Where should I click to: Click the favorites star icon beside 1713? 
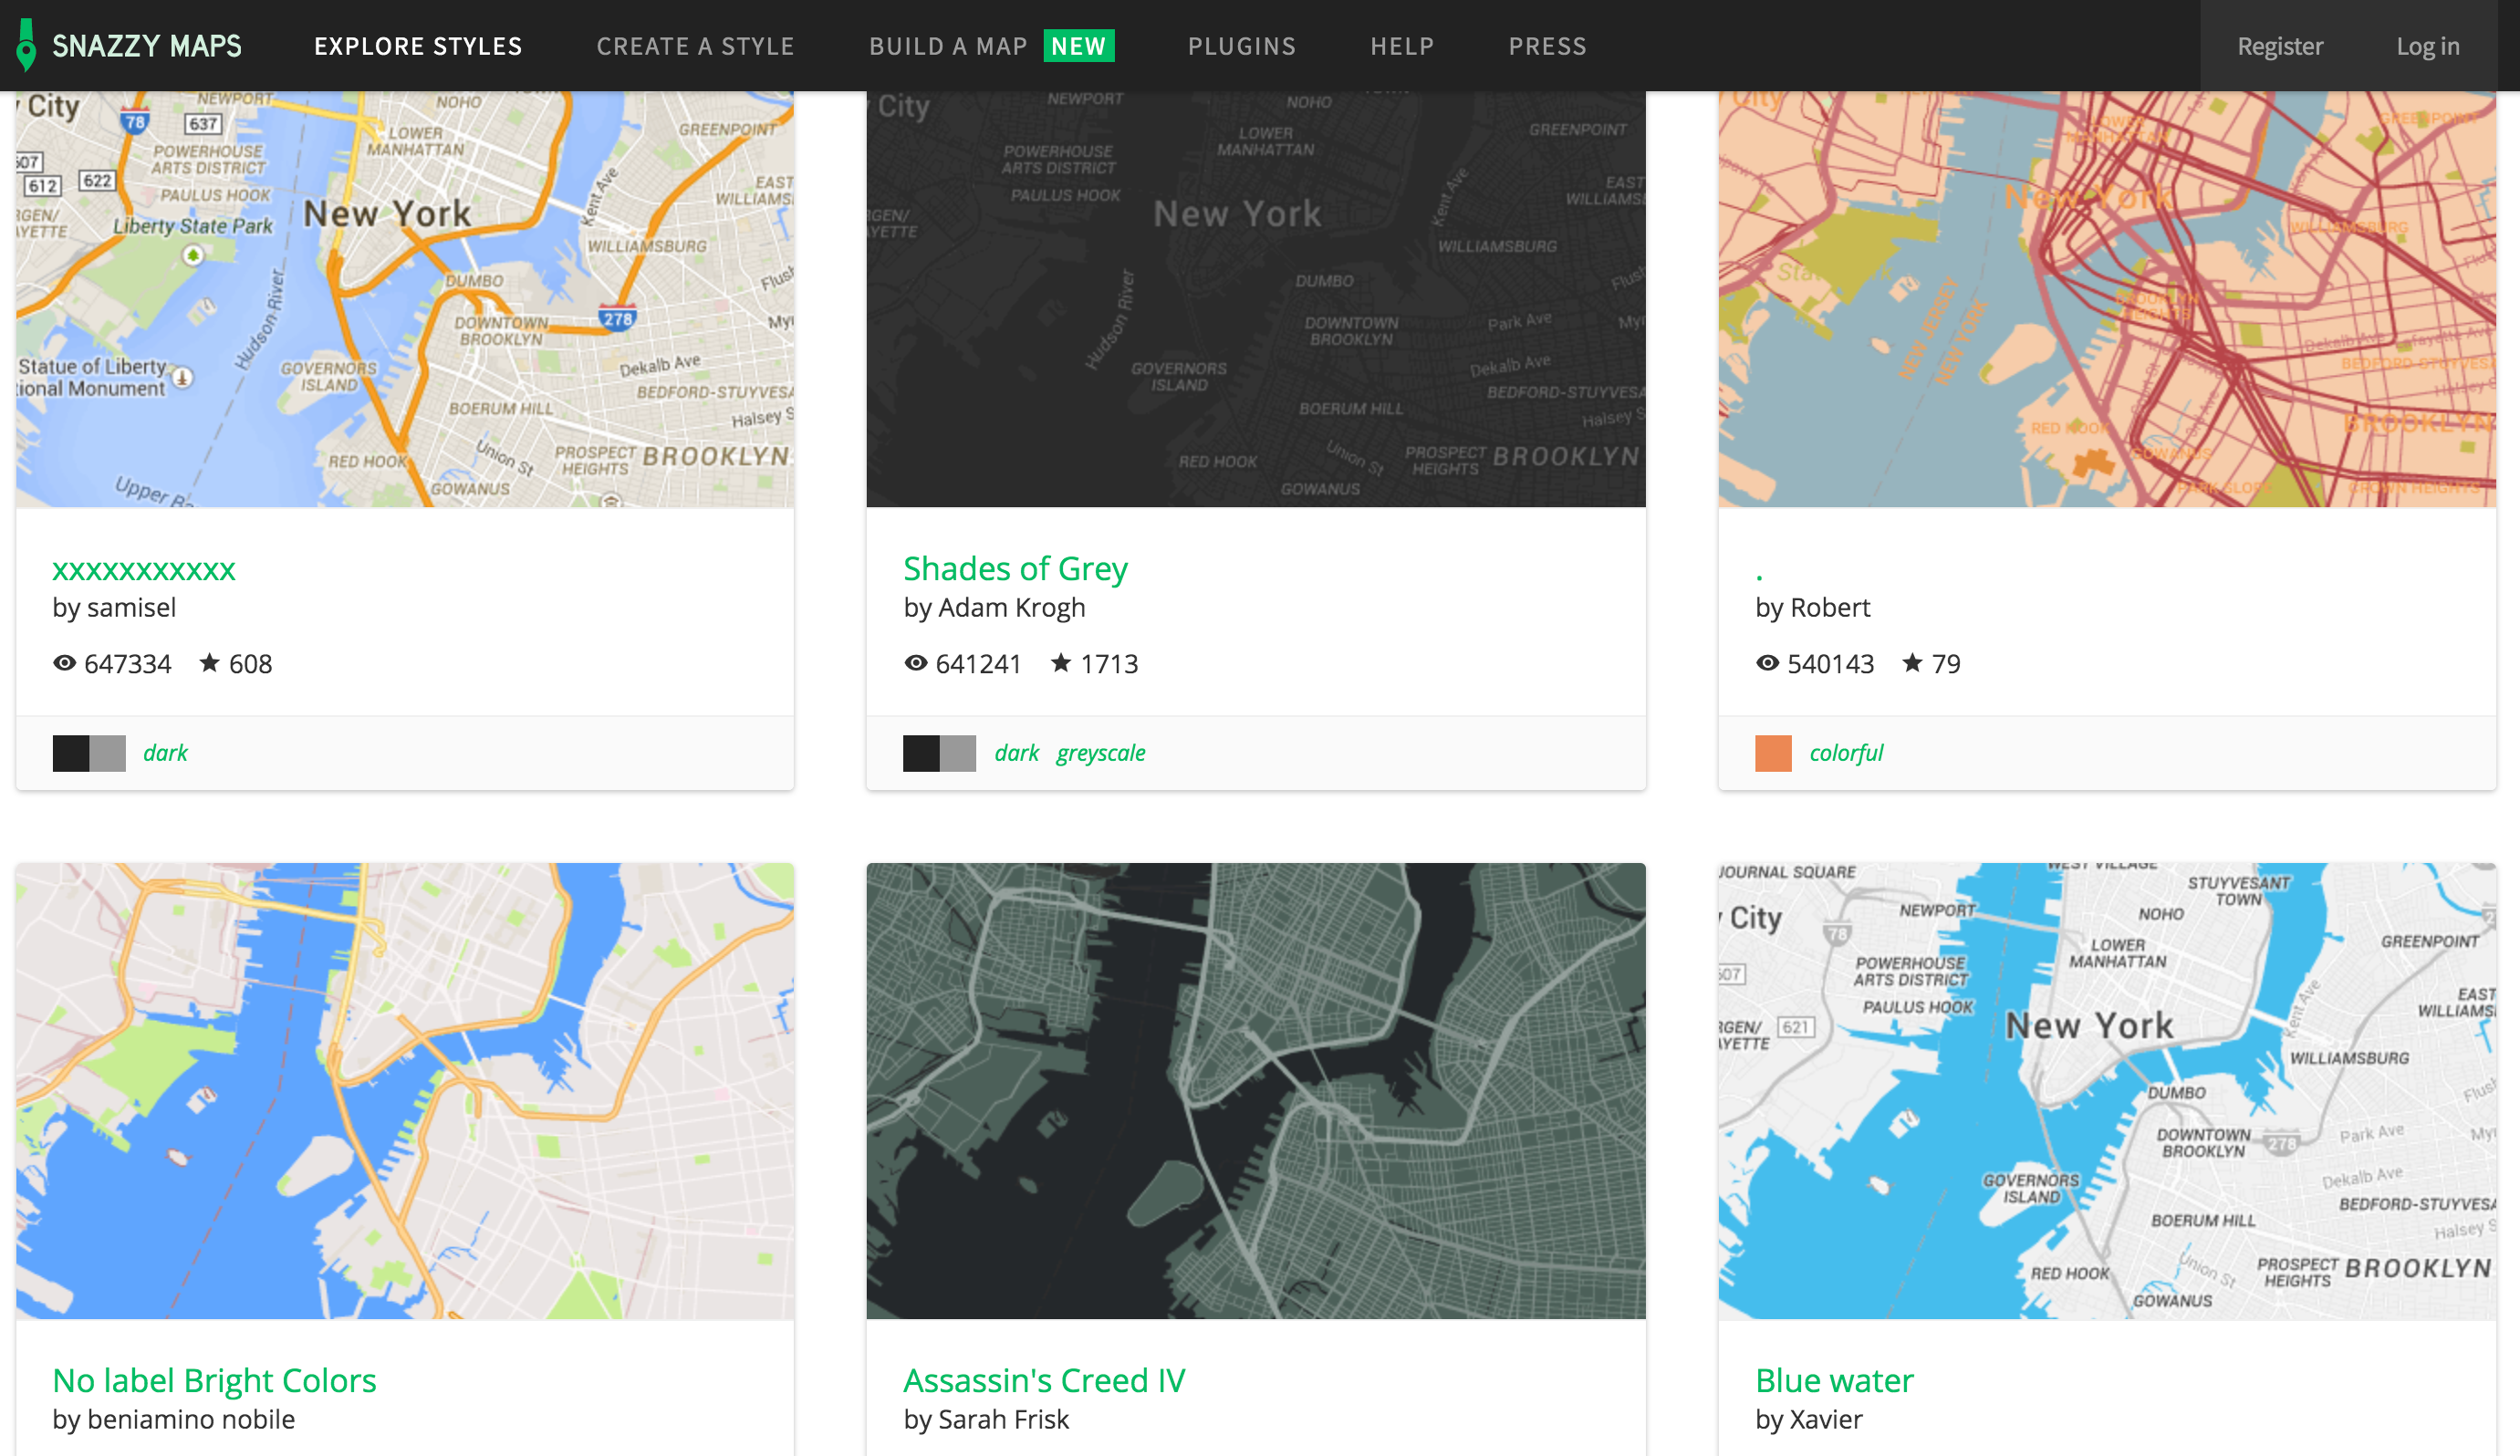(x=1061, y=662)
